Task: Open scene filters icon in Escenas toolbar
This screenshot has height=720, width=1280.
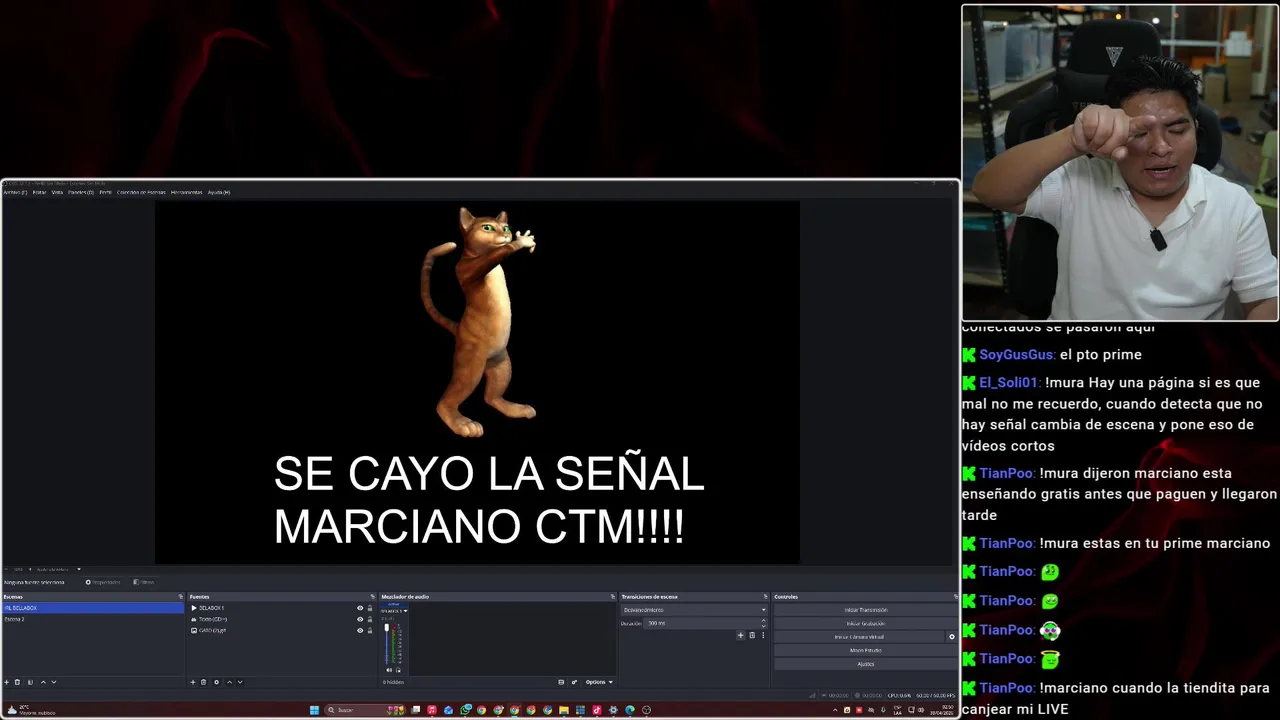Action: (30, 682)
